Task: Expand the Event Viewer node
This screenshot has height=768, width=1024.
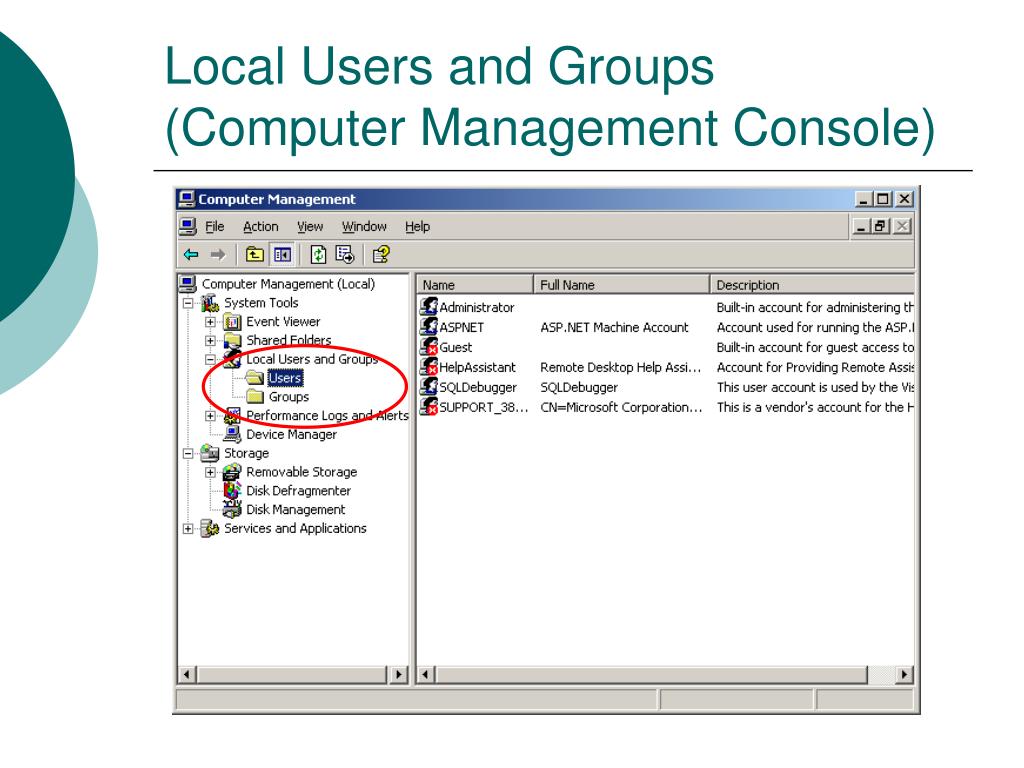Action: [210, 322]
